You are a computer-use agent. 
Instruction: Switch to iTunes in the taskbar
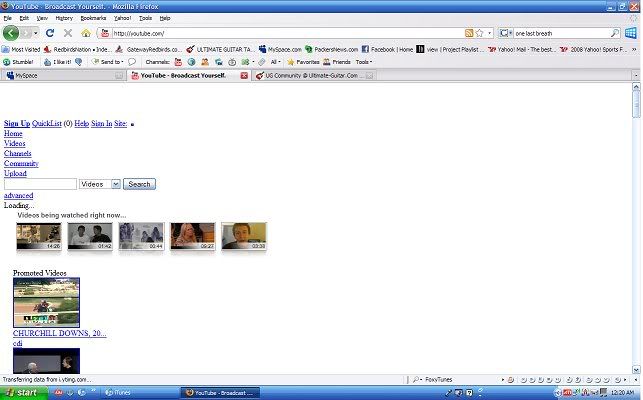point(139,393)
